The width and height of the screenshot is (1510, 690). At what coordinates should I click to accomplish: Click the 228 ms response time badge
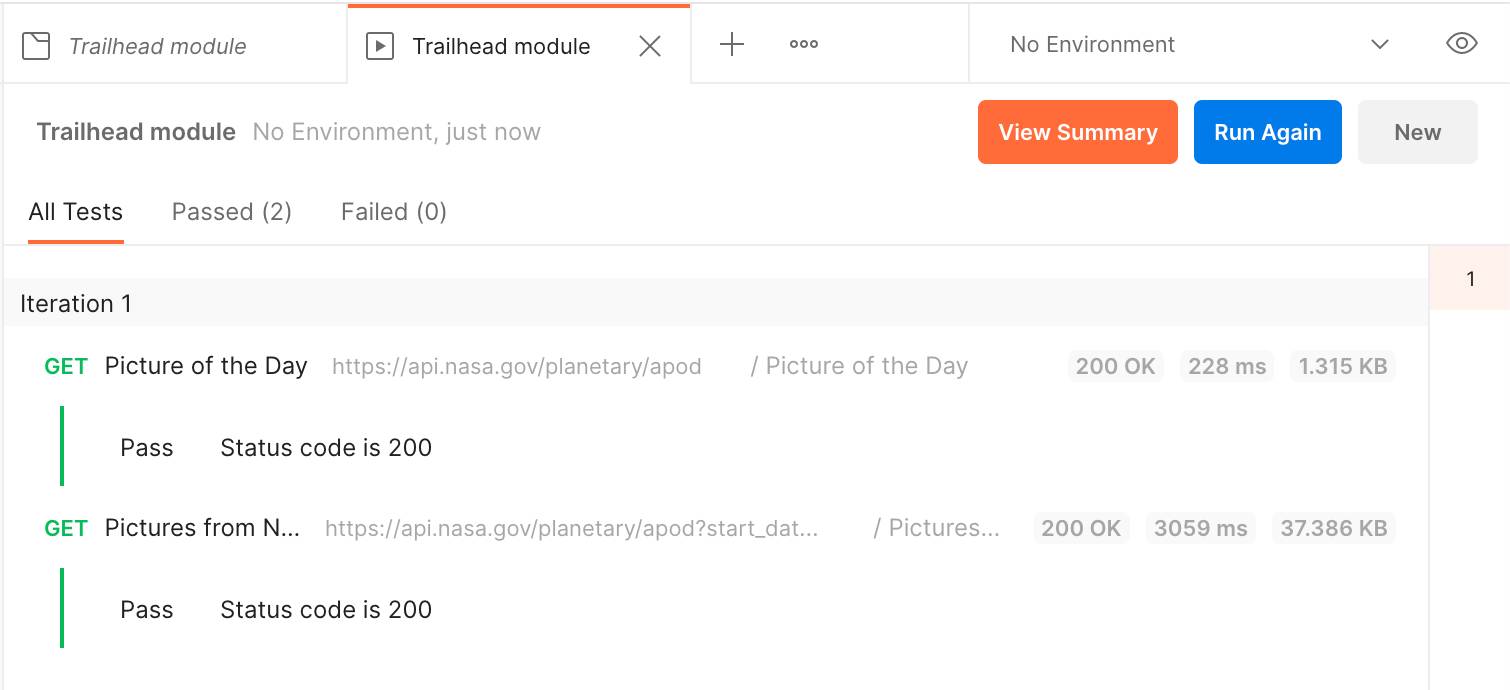click(1227, 366)
